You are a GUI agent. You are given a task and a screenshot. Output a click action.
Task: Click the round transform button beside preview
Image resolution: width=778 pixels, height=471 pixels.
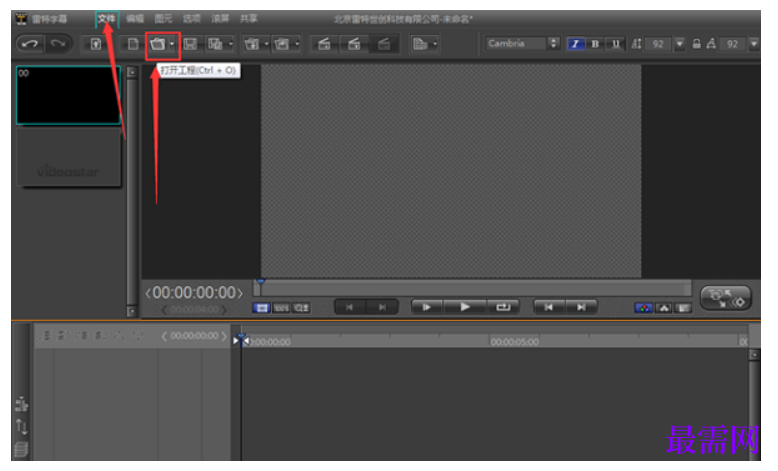[x=726, y=298]
